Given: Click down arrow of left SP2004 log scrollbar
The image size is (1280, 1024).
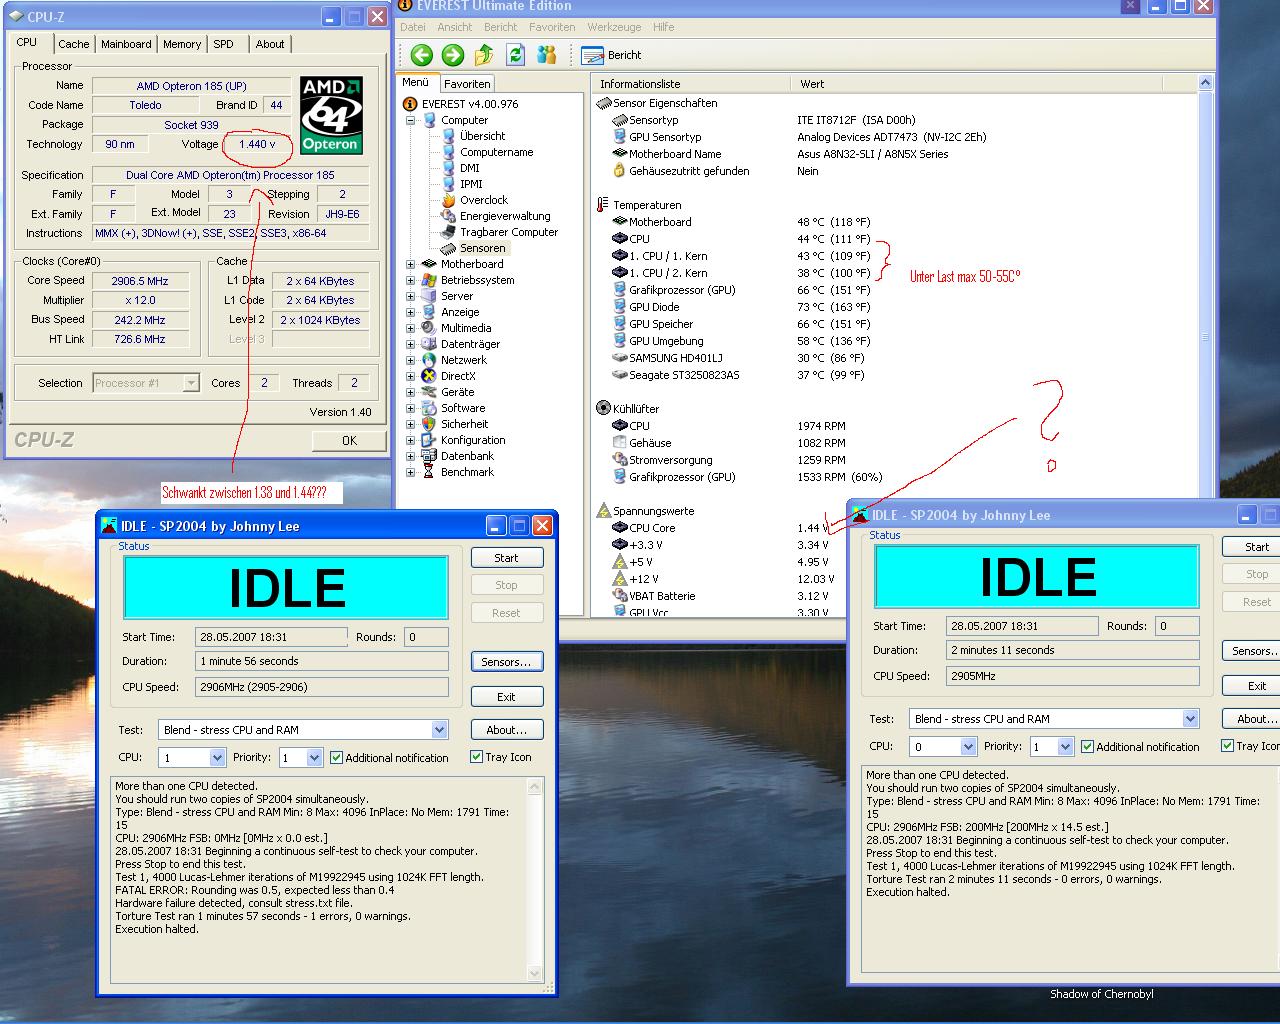Looking at the screenshot, I should (535, 973).
